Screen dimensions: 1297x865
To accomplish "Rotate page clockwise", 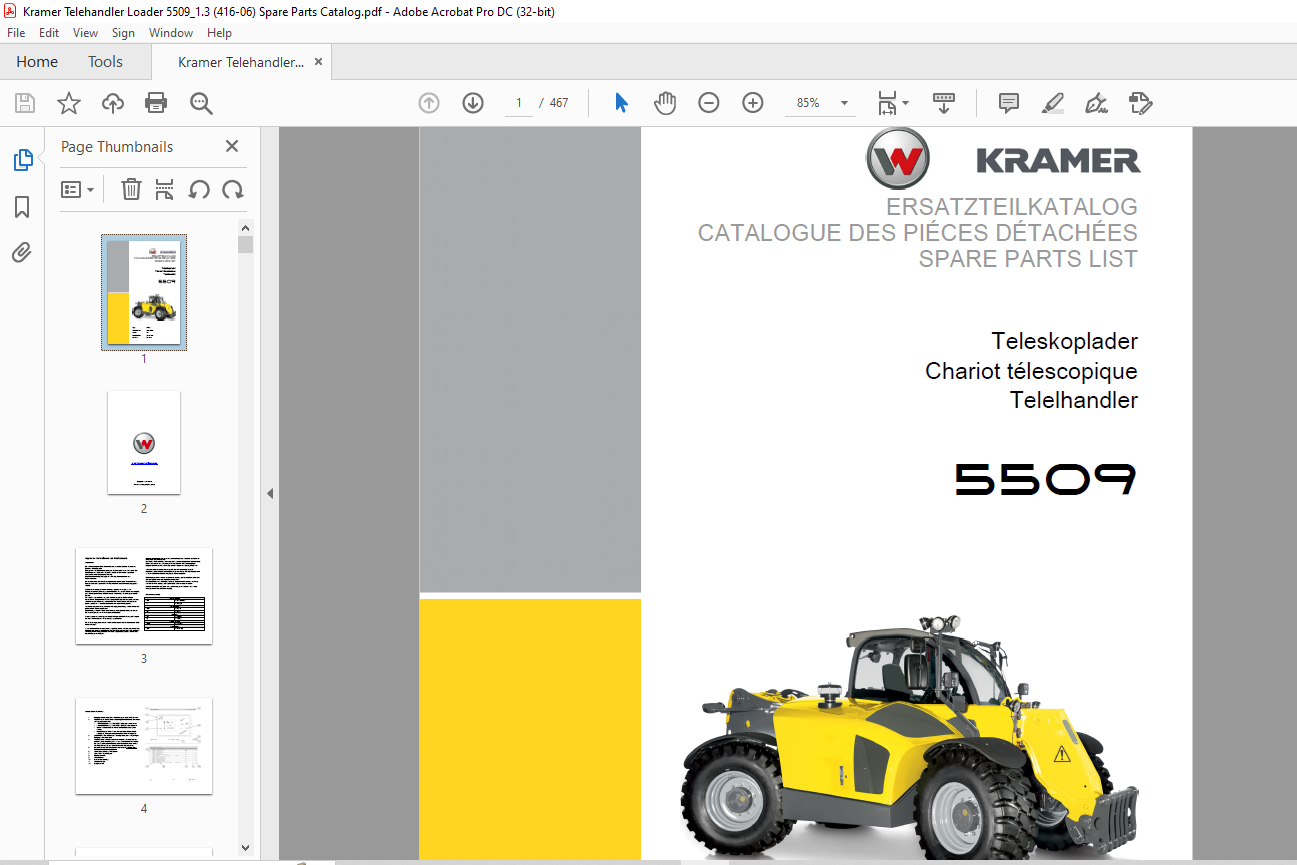I will pos(233,189).
